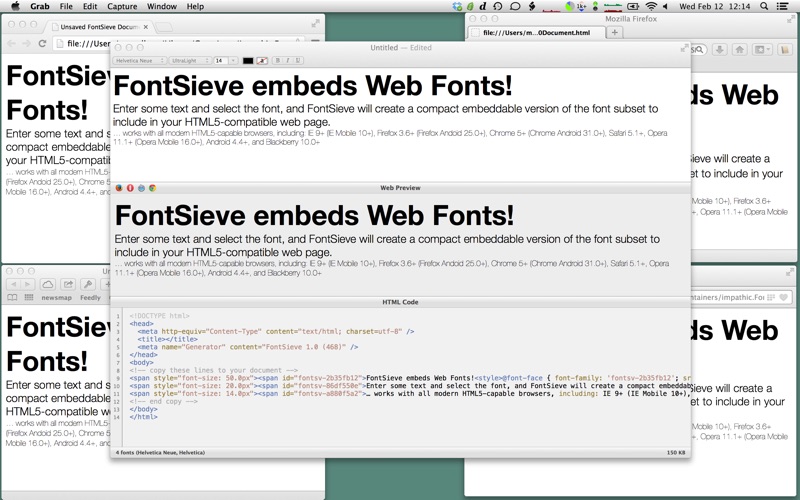Click the heart icon in bottom-right browser
The height and width of the screenshot is (500, 800).
(784, 297)
